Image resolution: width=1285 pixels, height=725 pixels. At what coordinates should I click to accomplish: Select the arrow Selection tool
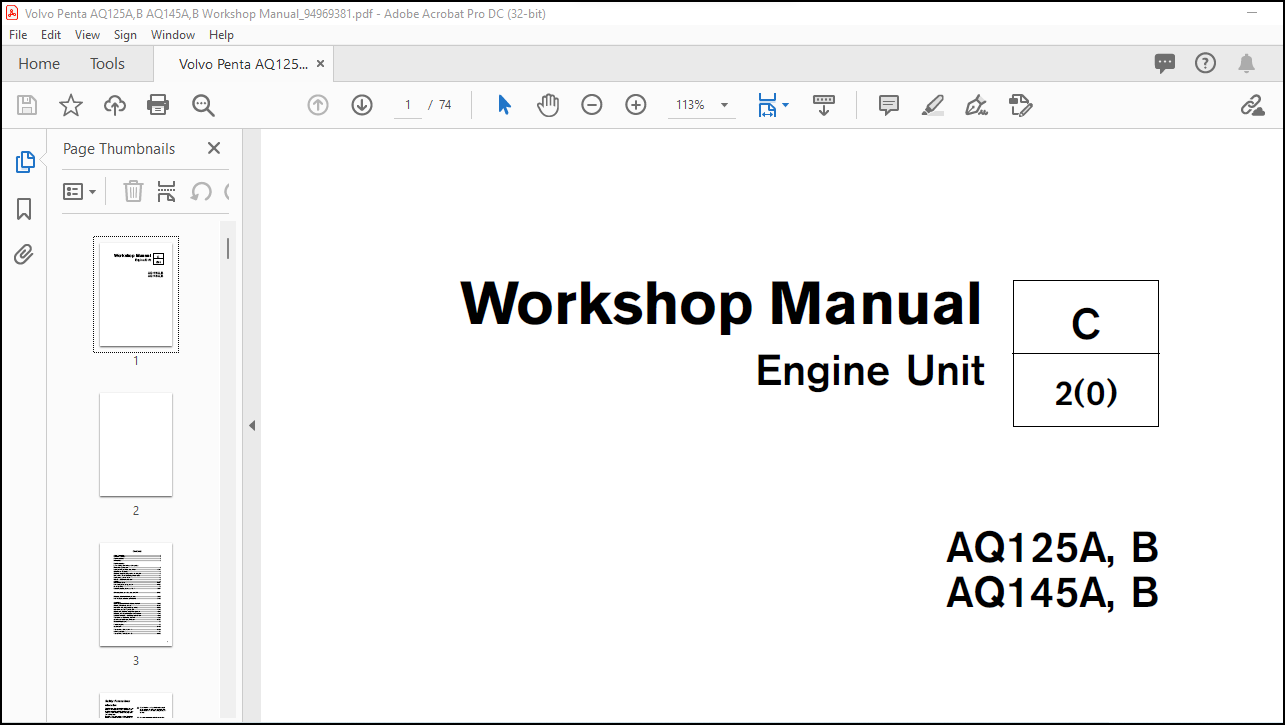[x=504, y=105]
